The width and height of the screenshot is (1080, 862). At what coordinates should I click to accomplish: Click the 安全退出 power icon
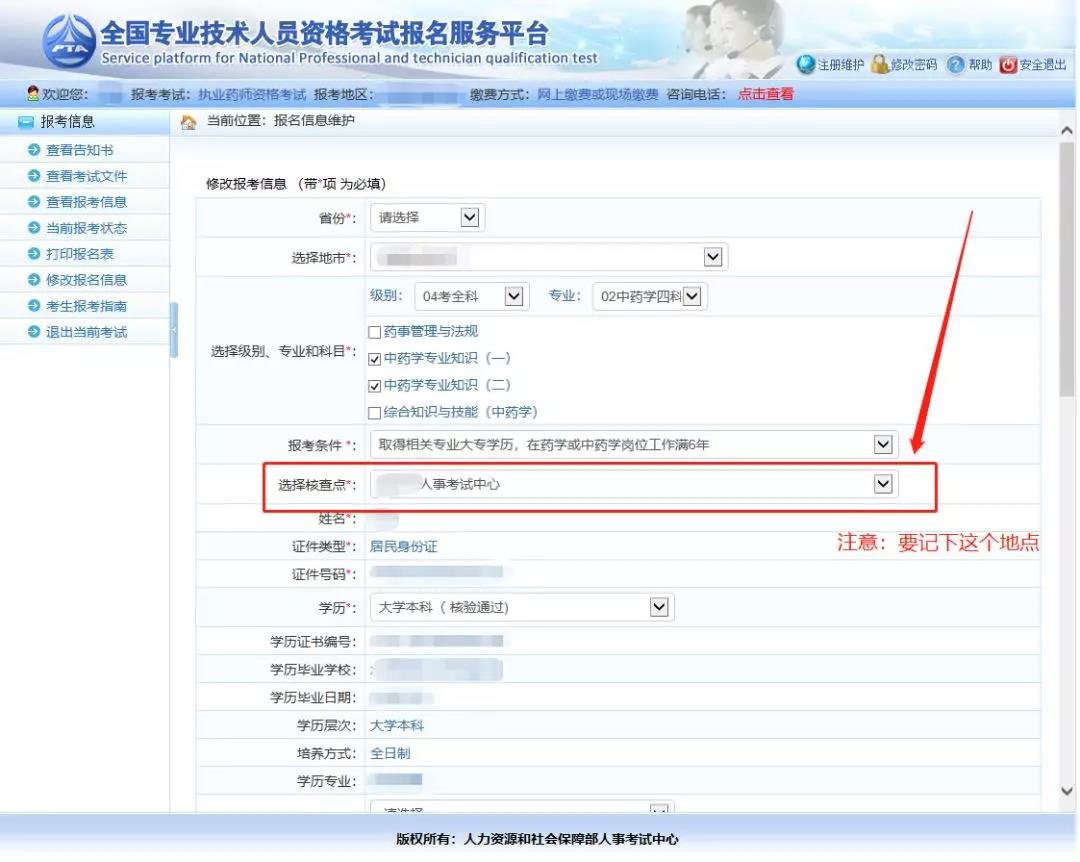point(1008,65)
